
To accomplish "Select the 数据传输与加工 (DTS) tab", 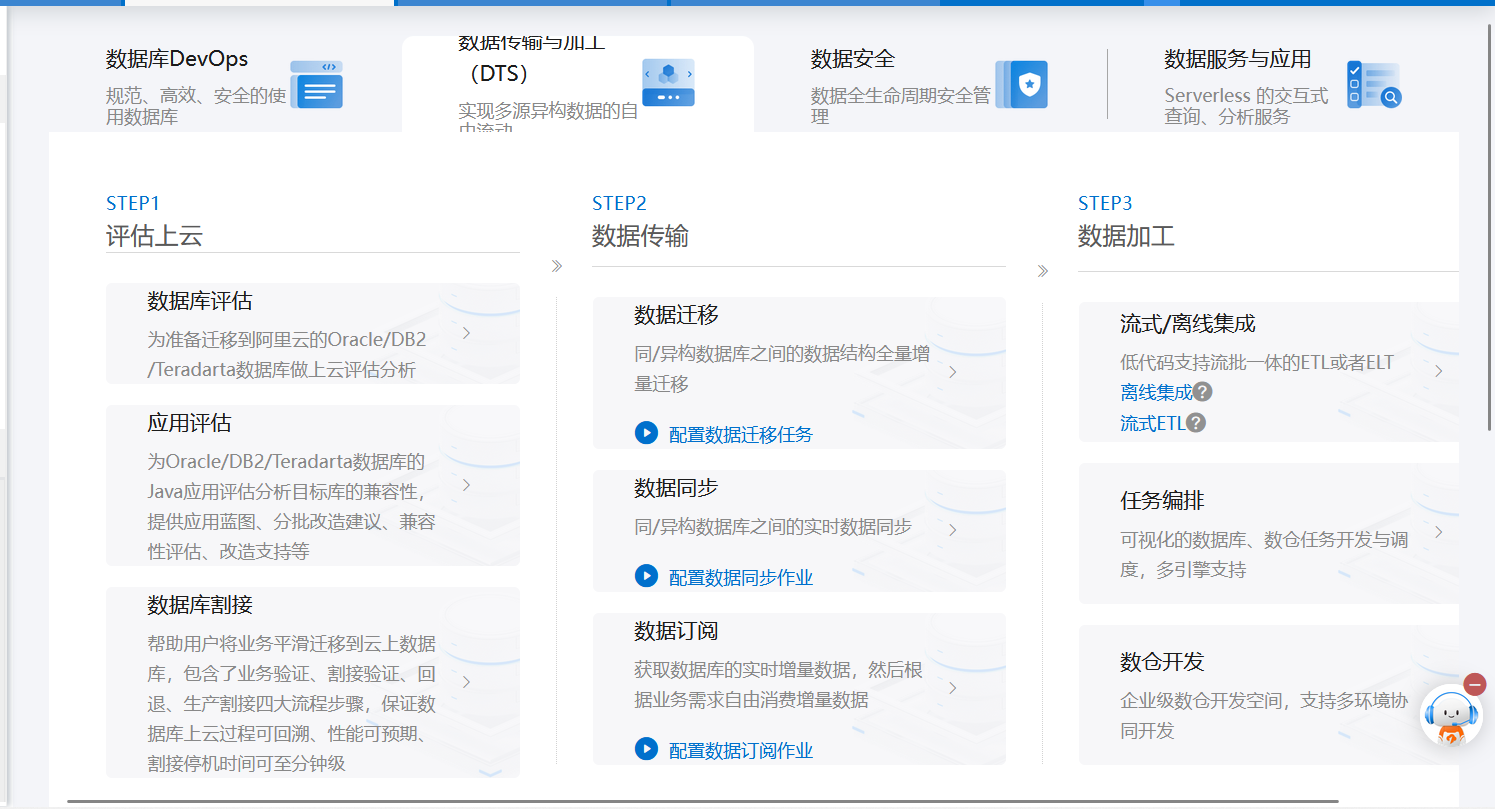I will [x=577, y=84].
